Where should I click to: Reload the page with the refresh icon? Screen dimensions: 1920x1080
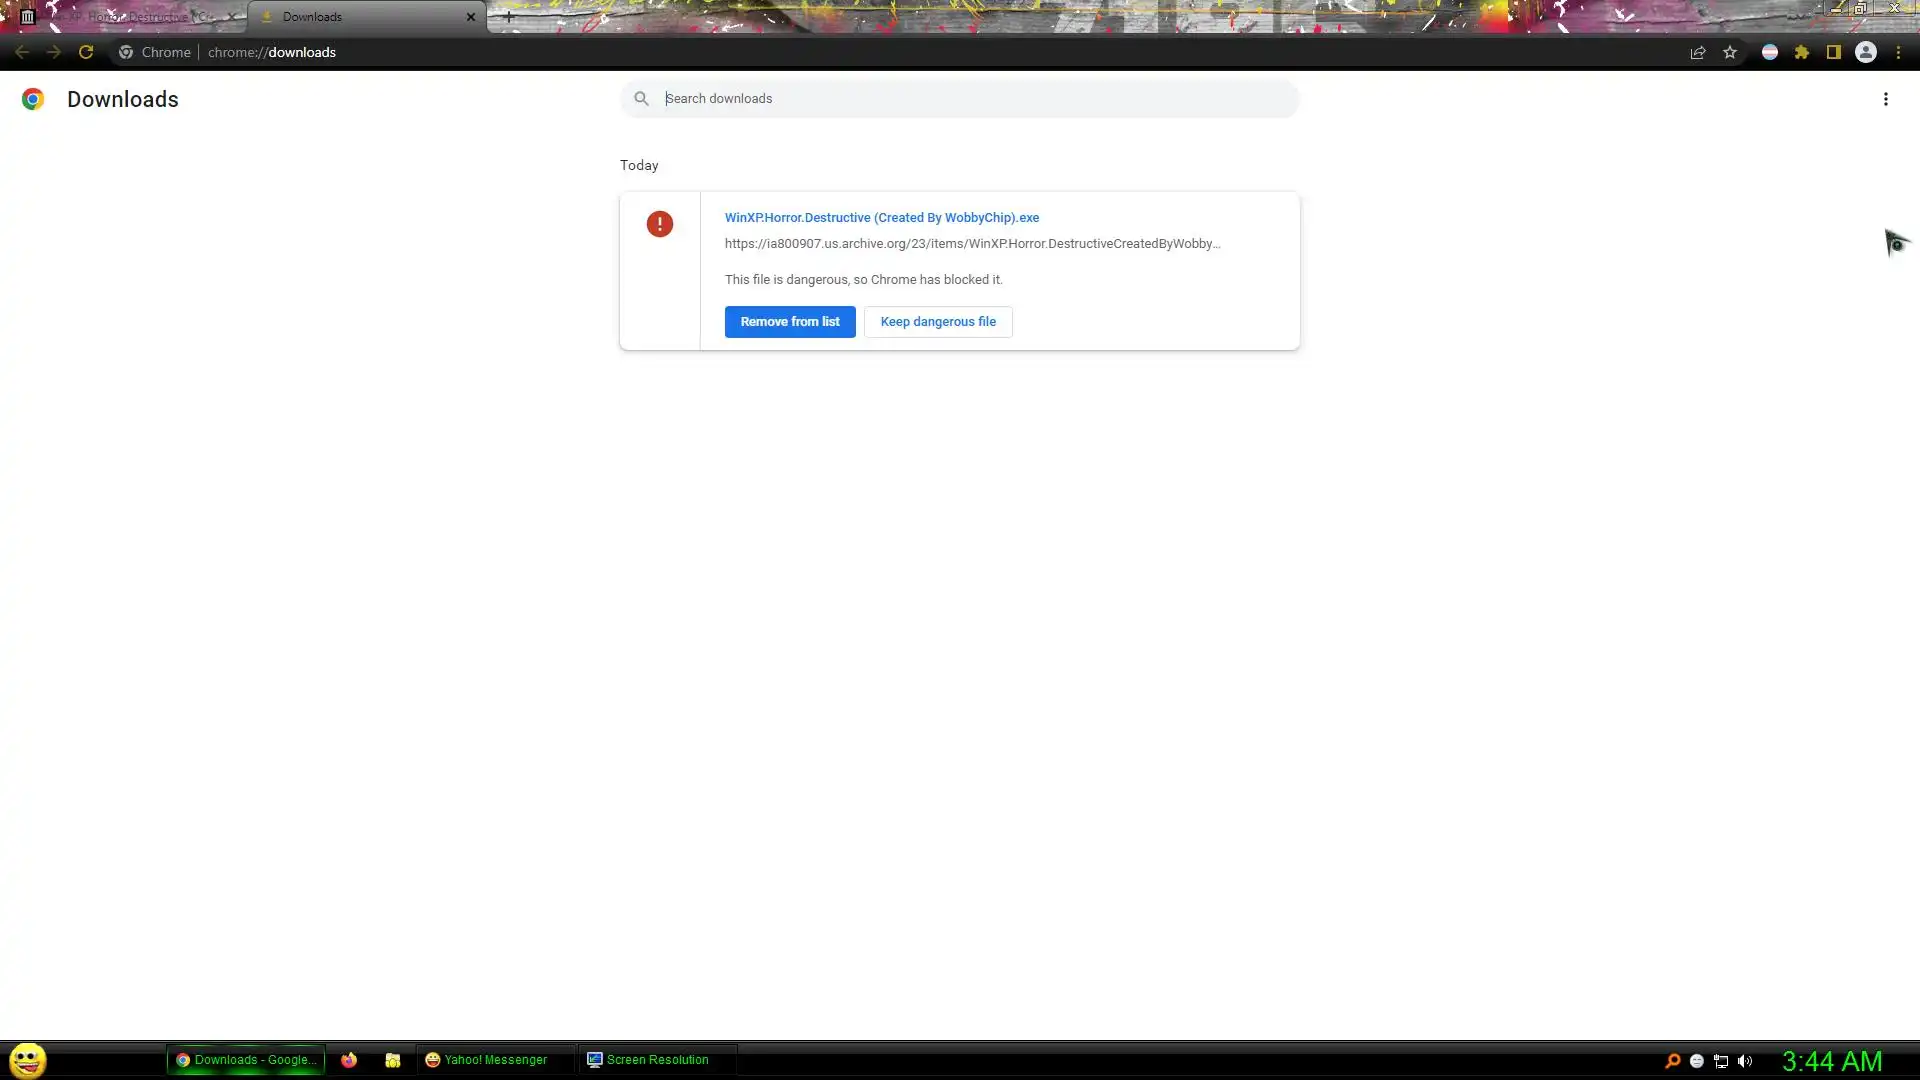click(86, 52)
